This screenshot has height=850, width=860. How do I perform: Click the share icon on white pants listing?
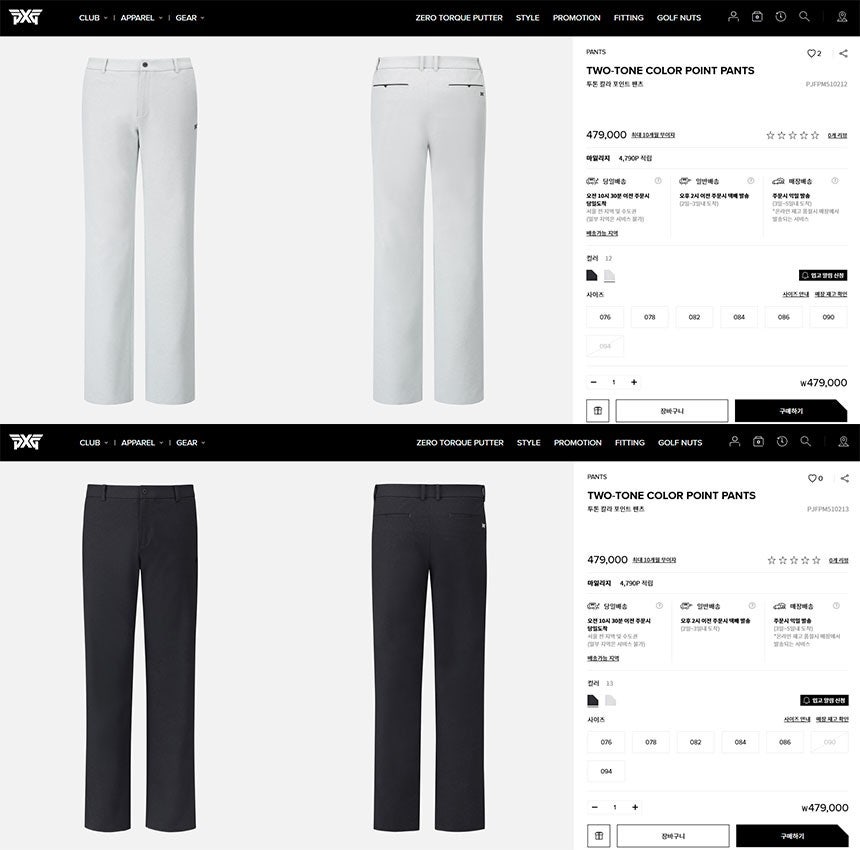pos(843,53)
